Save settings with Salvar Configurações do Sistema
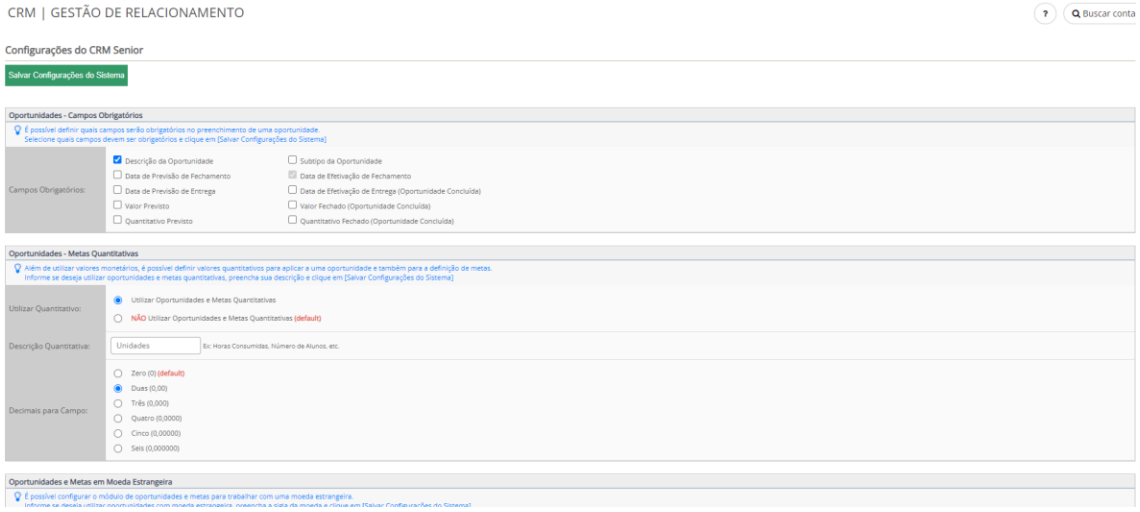1140x512 pixels. 67,76
